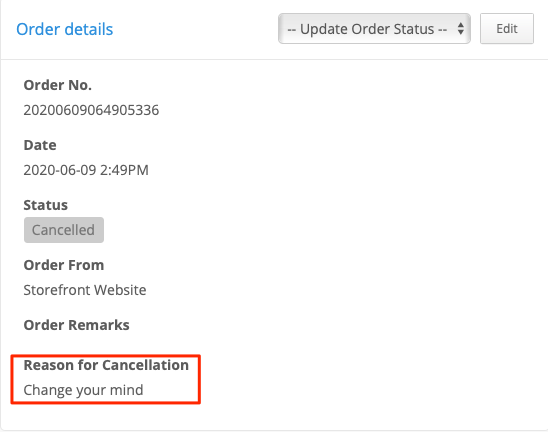The width and height of the screenshot is (548, 432).
Task: Click the Order No. label
Action: [58, 85]
